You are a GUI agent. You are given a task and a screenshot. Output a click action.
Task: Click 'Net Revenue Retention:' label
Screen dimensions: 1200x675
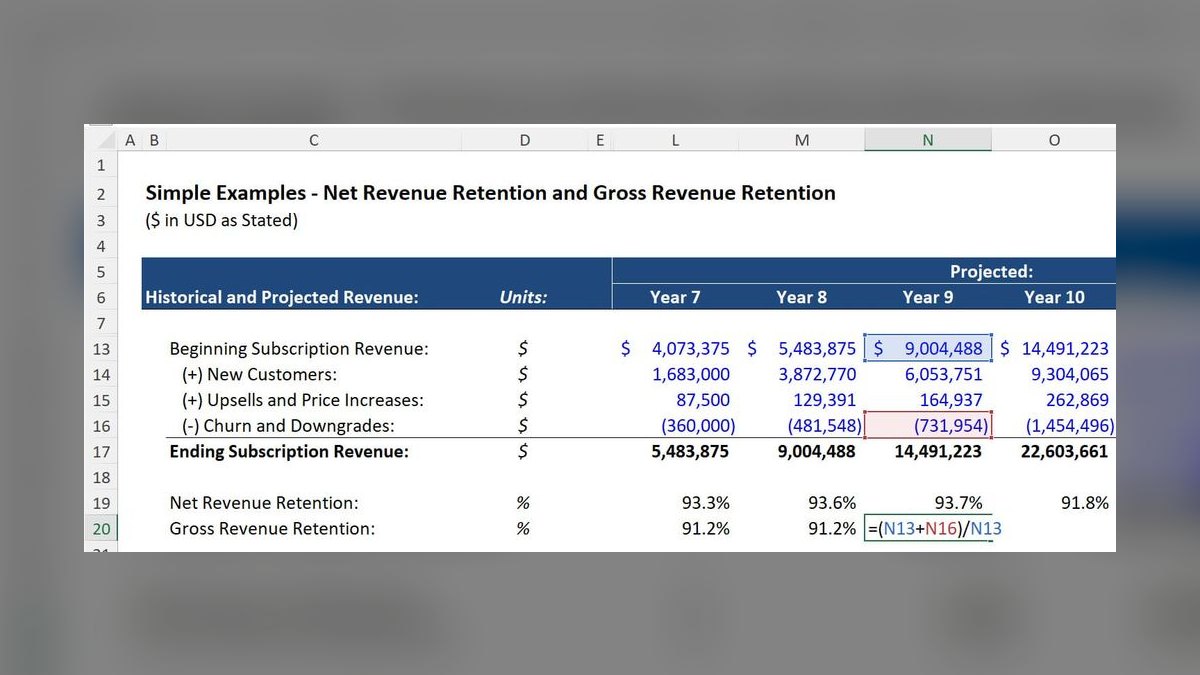[264, 503]
